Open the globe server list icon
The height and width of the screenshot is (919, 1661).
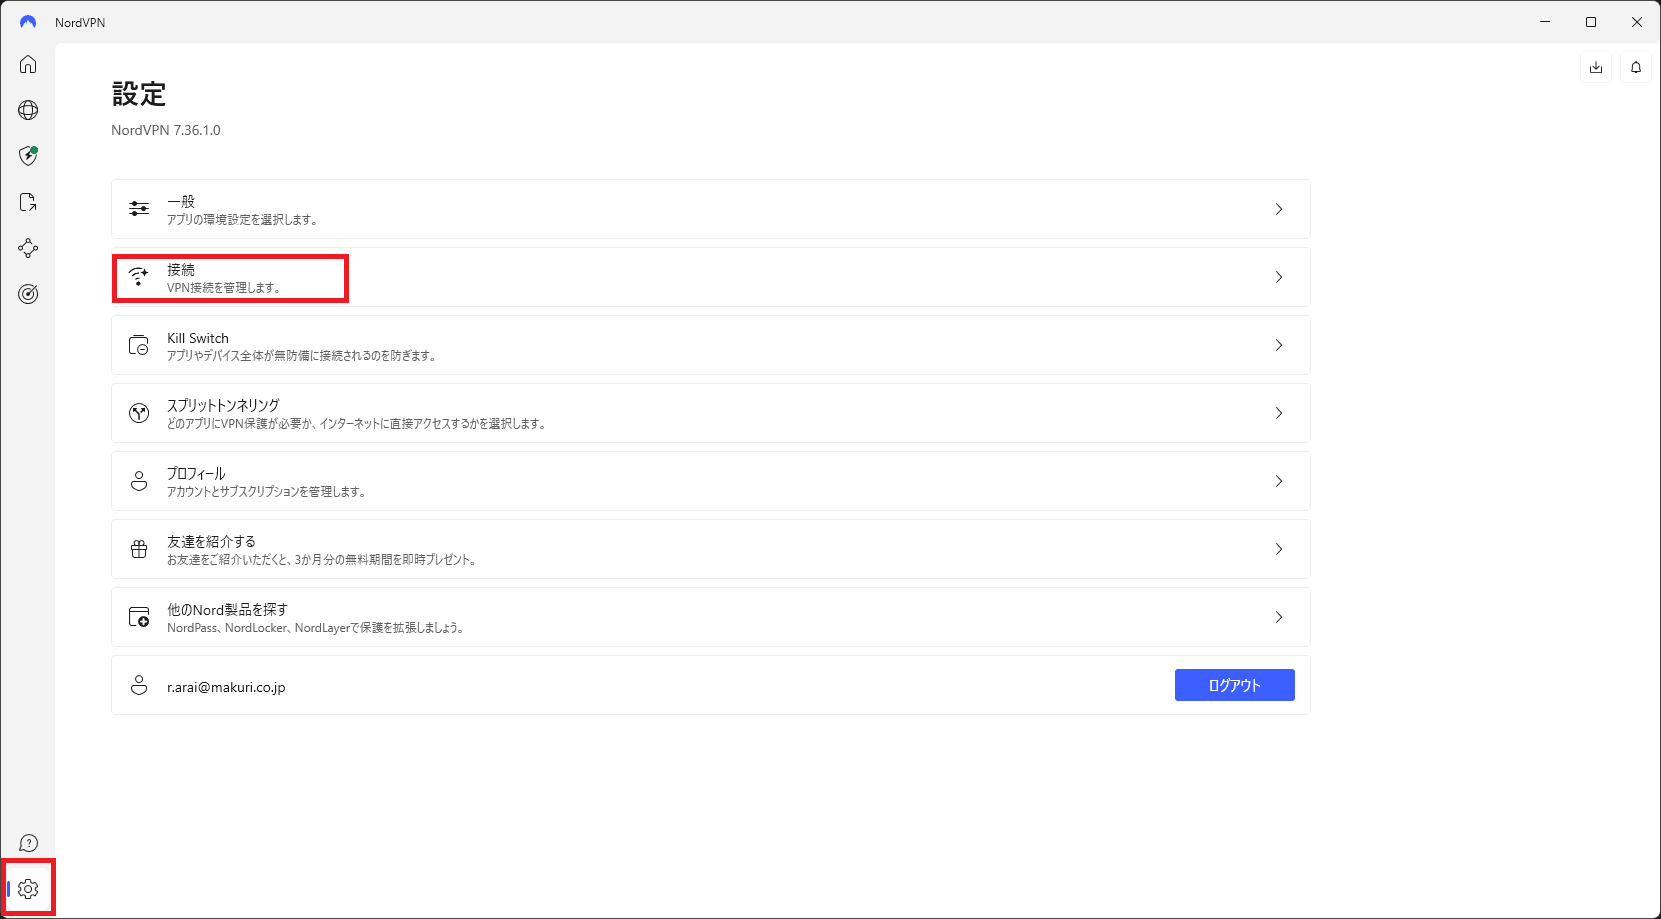point(28,110)
